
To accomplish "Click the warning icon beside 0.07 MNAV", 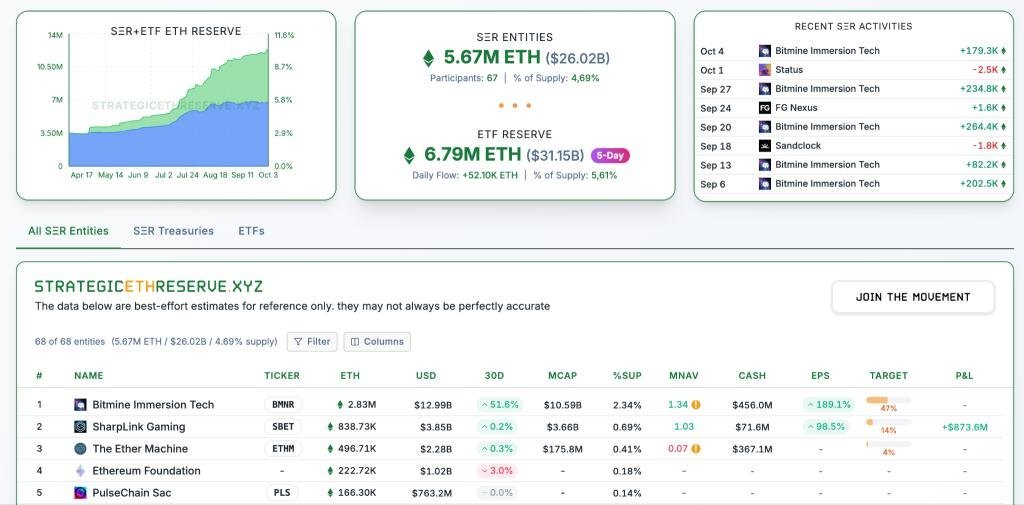I will point(696,449).
